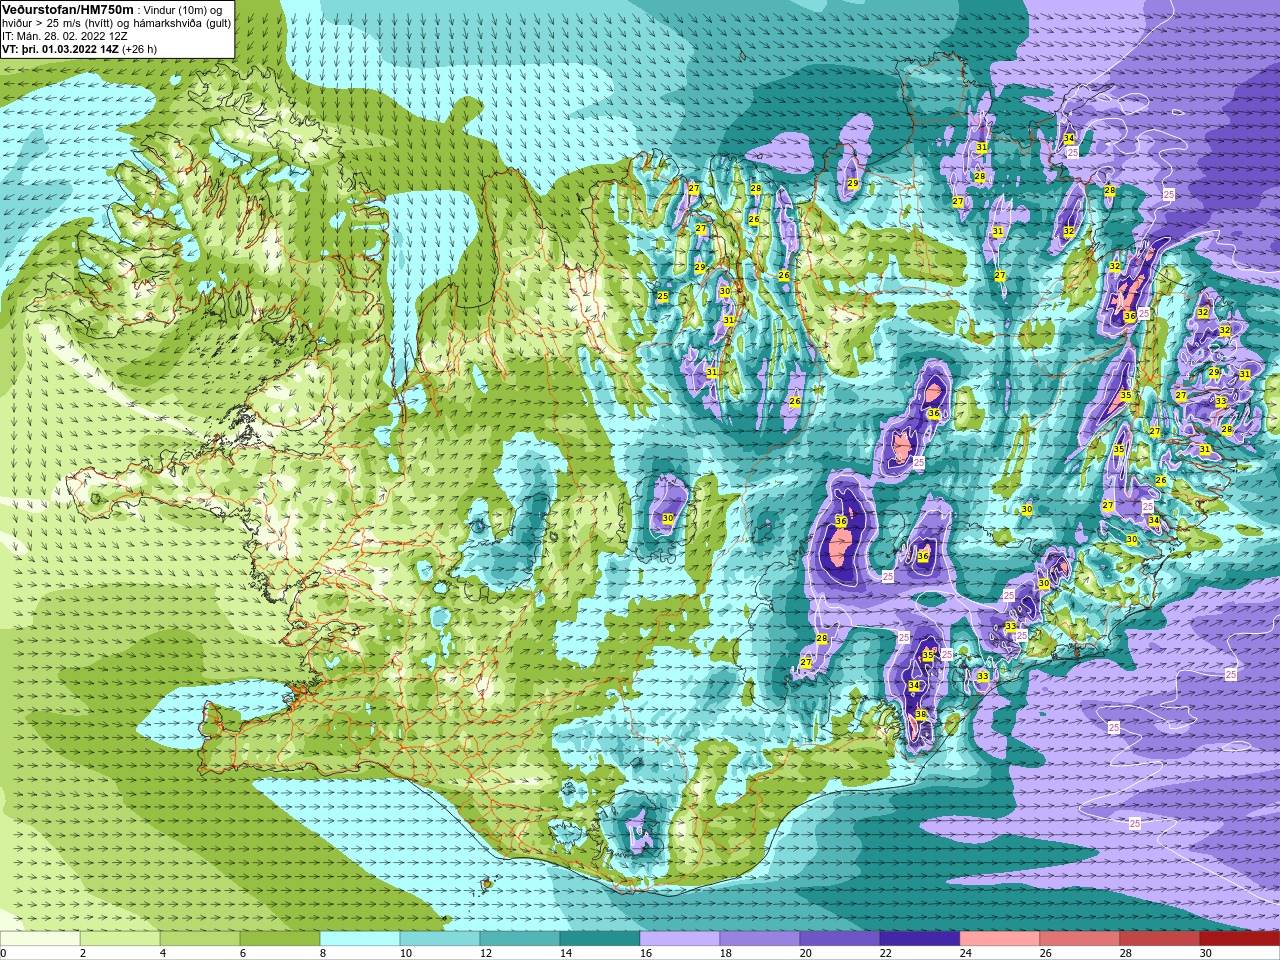Image resolution: width=1280 pixels, height=960 pixels.
Task: Click the Veðurstofan/HM750m map title
Action: click(67, 9)
